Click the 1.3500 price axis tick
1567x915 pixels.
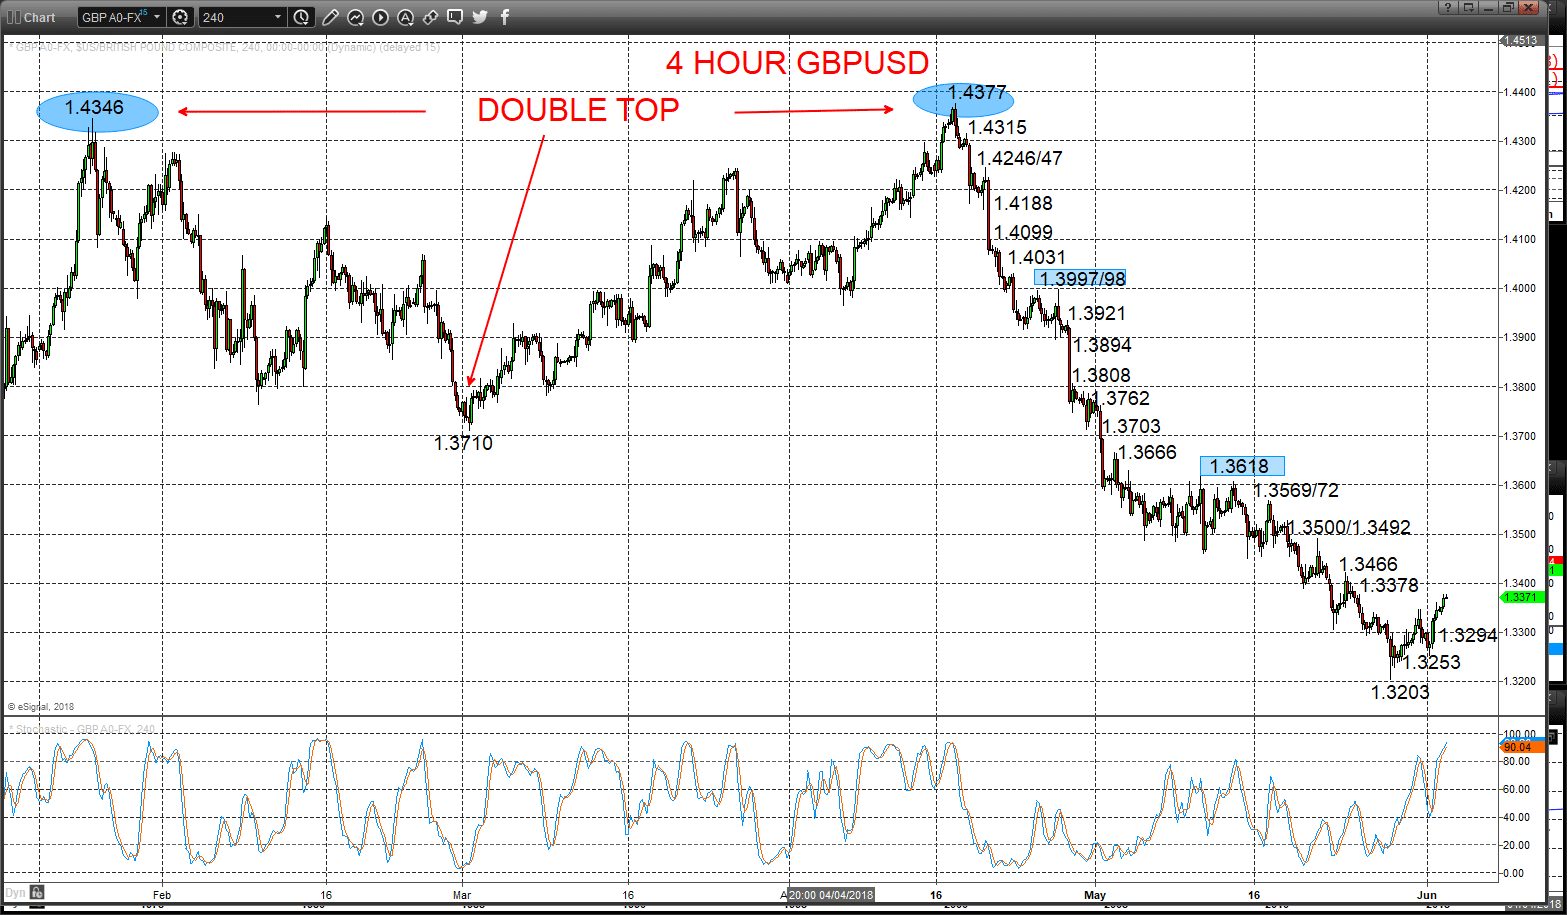click(x=1521, y=534)
